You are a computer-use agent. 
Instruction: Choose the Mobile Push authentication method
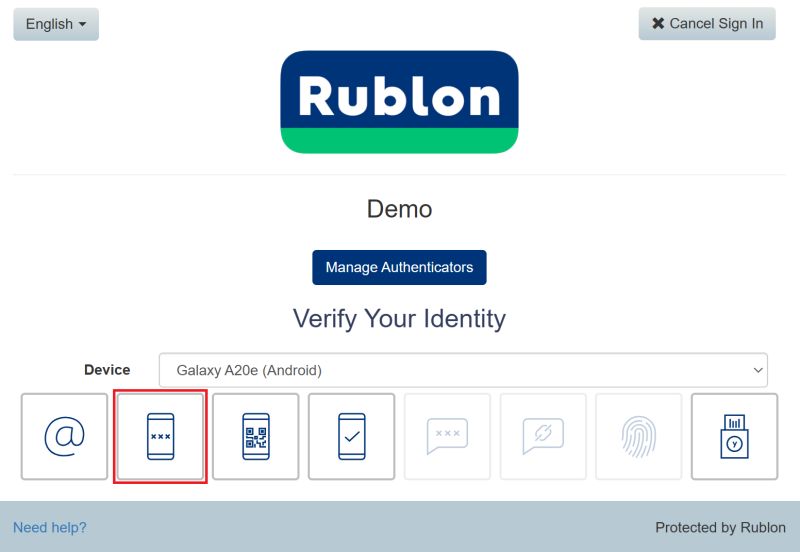point(352,436)
